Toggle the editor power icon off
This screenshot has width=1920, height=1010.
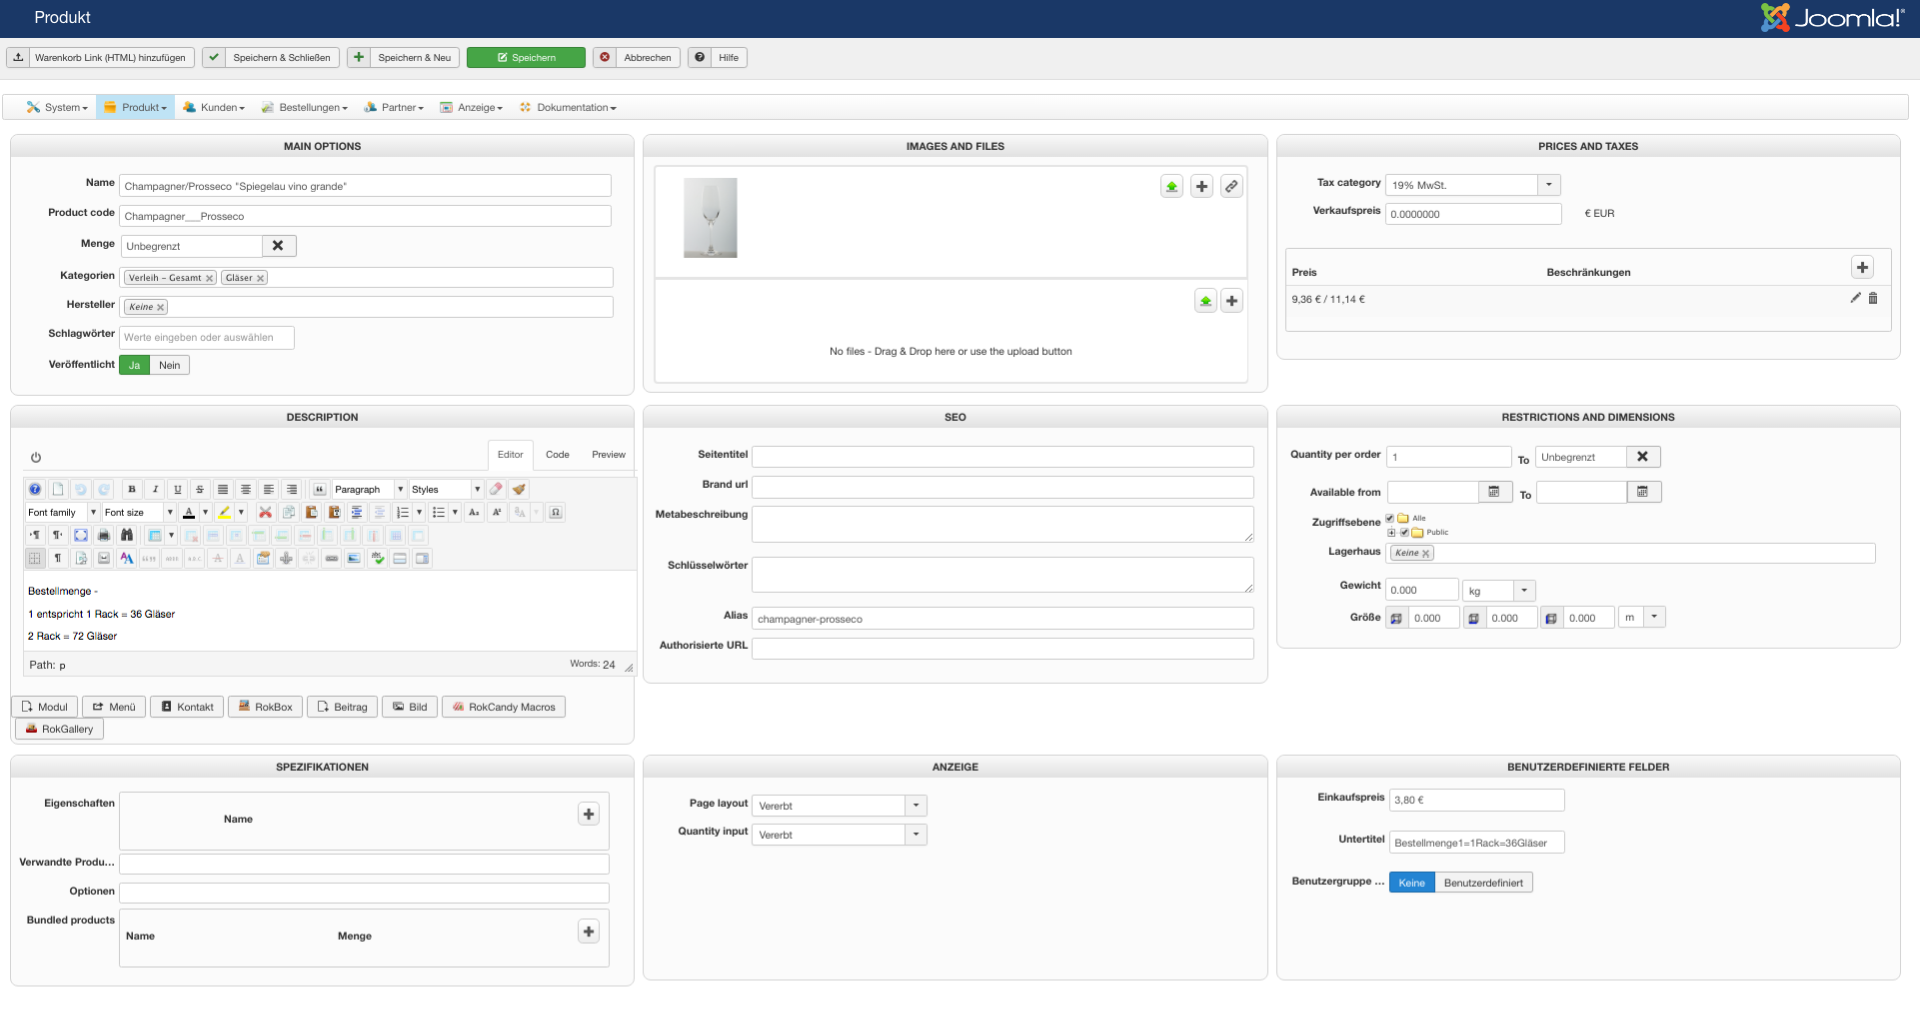tap(36, 457)
